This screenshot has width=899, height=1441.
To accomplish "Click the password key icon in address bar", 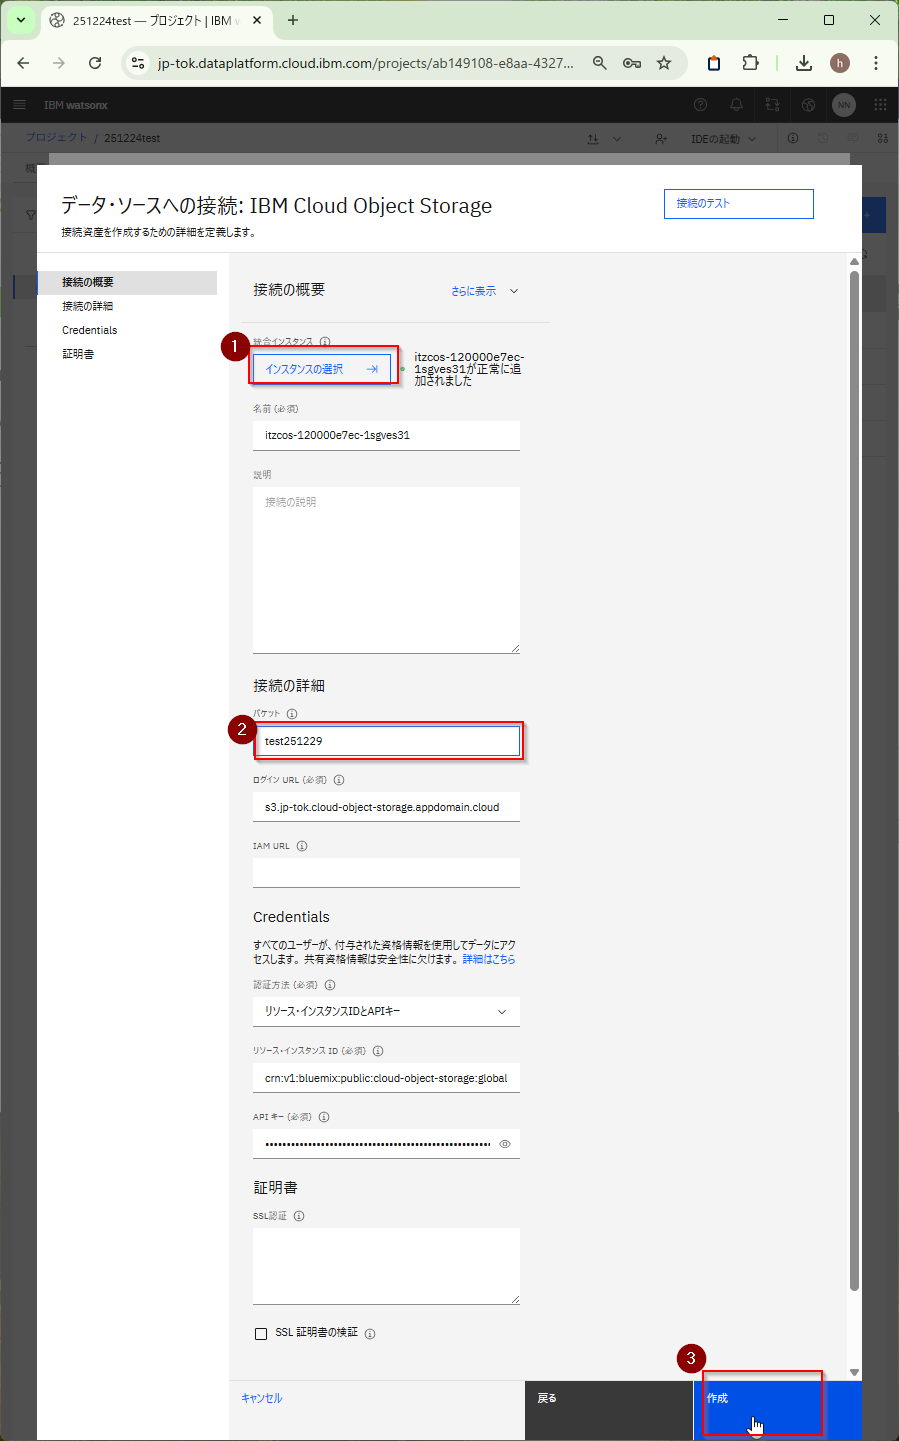I will click(x=632, y=63).
